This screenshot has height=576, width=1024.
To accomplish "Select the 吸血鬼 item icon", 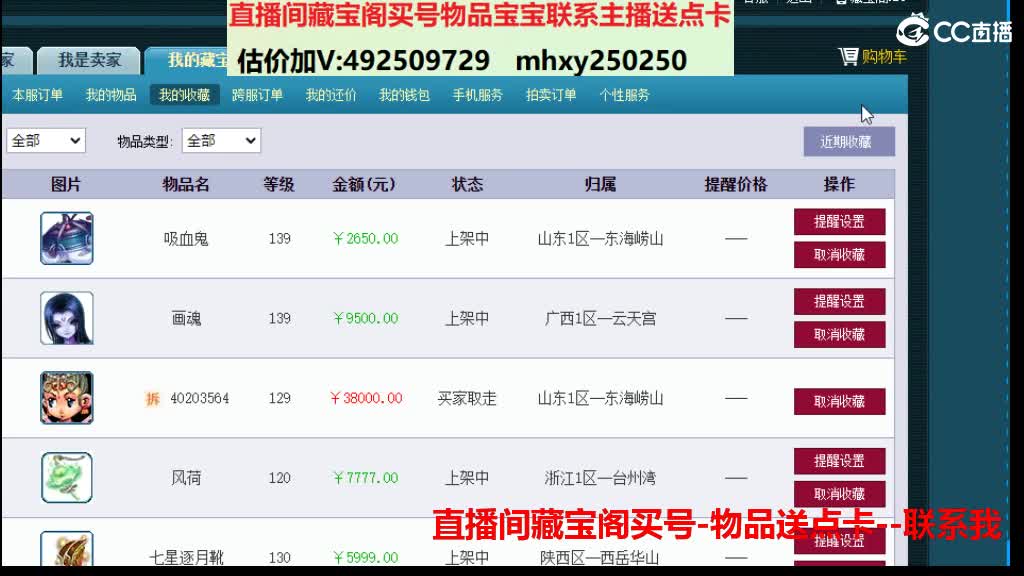I will pos(66,239).
